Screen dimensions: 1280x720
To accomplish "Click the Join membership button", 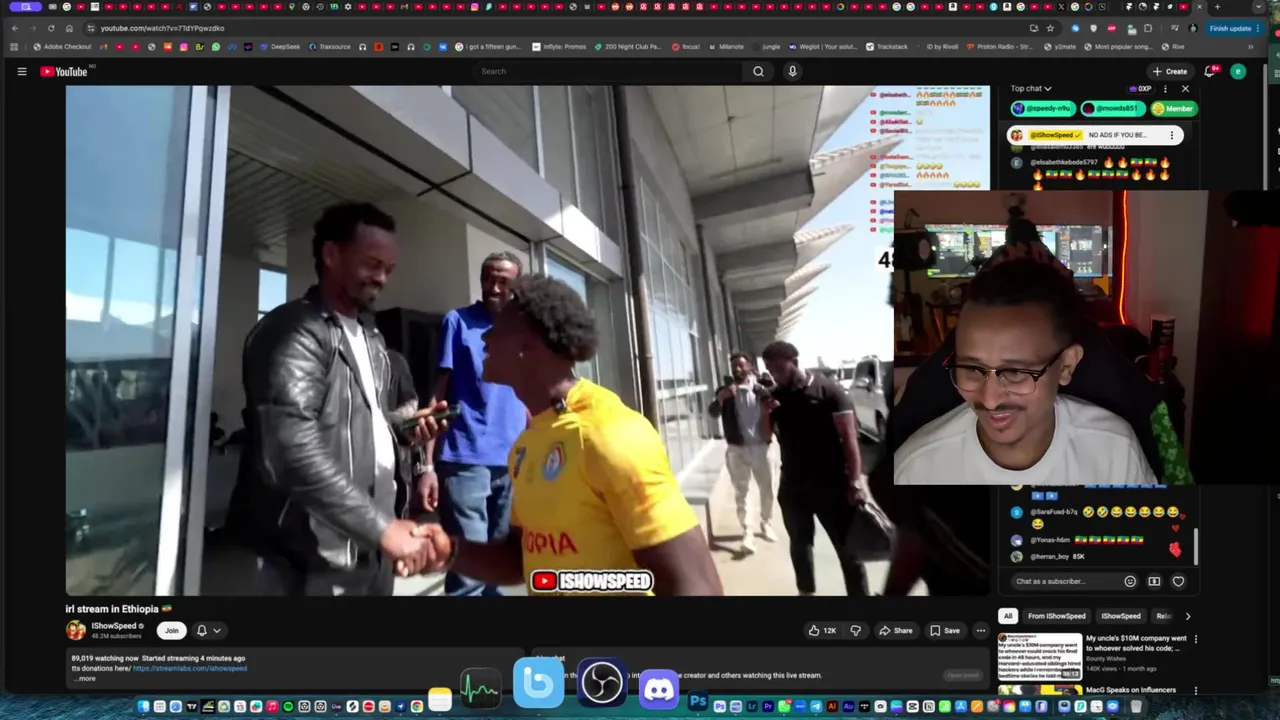I will pyautogui.click(x=172, y=630).
